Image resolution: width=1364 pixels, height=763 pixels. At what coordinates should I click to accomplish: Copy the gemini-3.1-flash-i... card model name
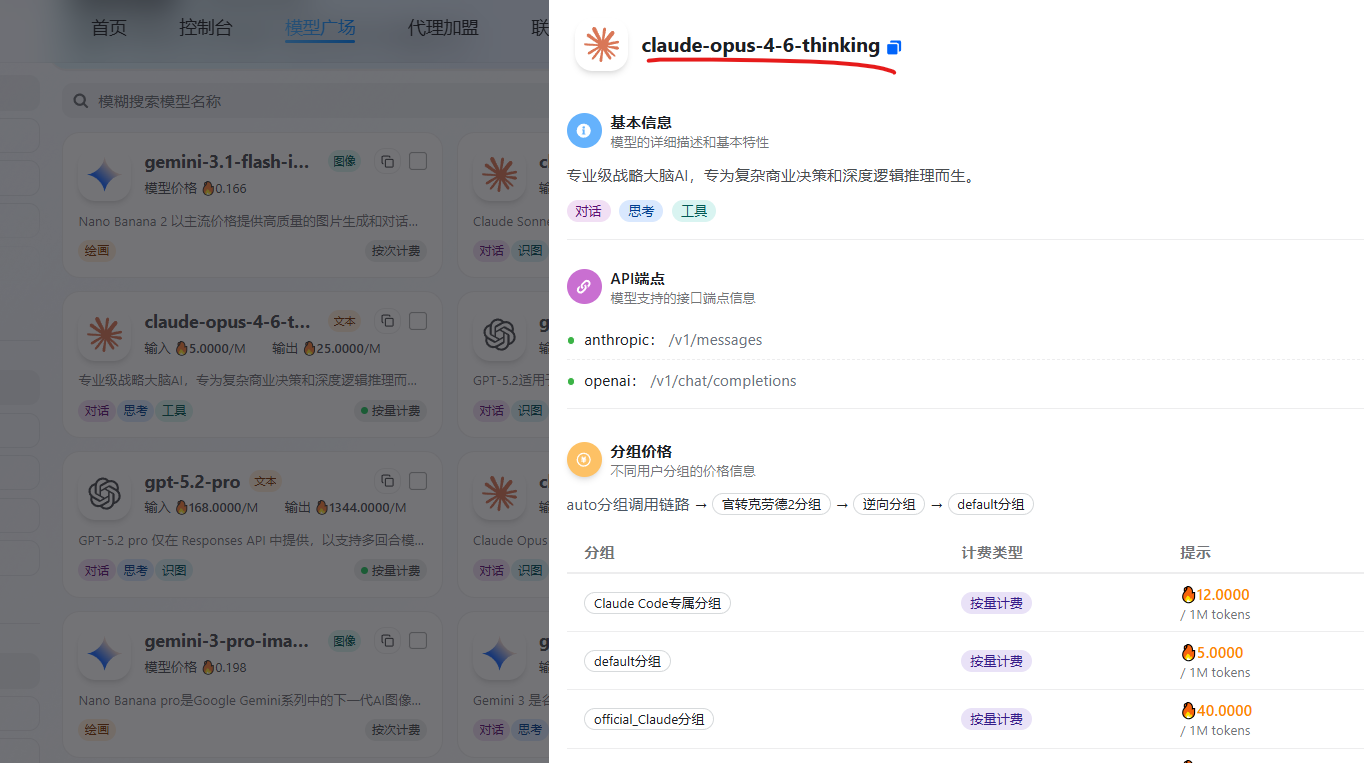tap(387, 161)
